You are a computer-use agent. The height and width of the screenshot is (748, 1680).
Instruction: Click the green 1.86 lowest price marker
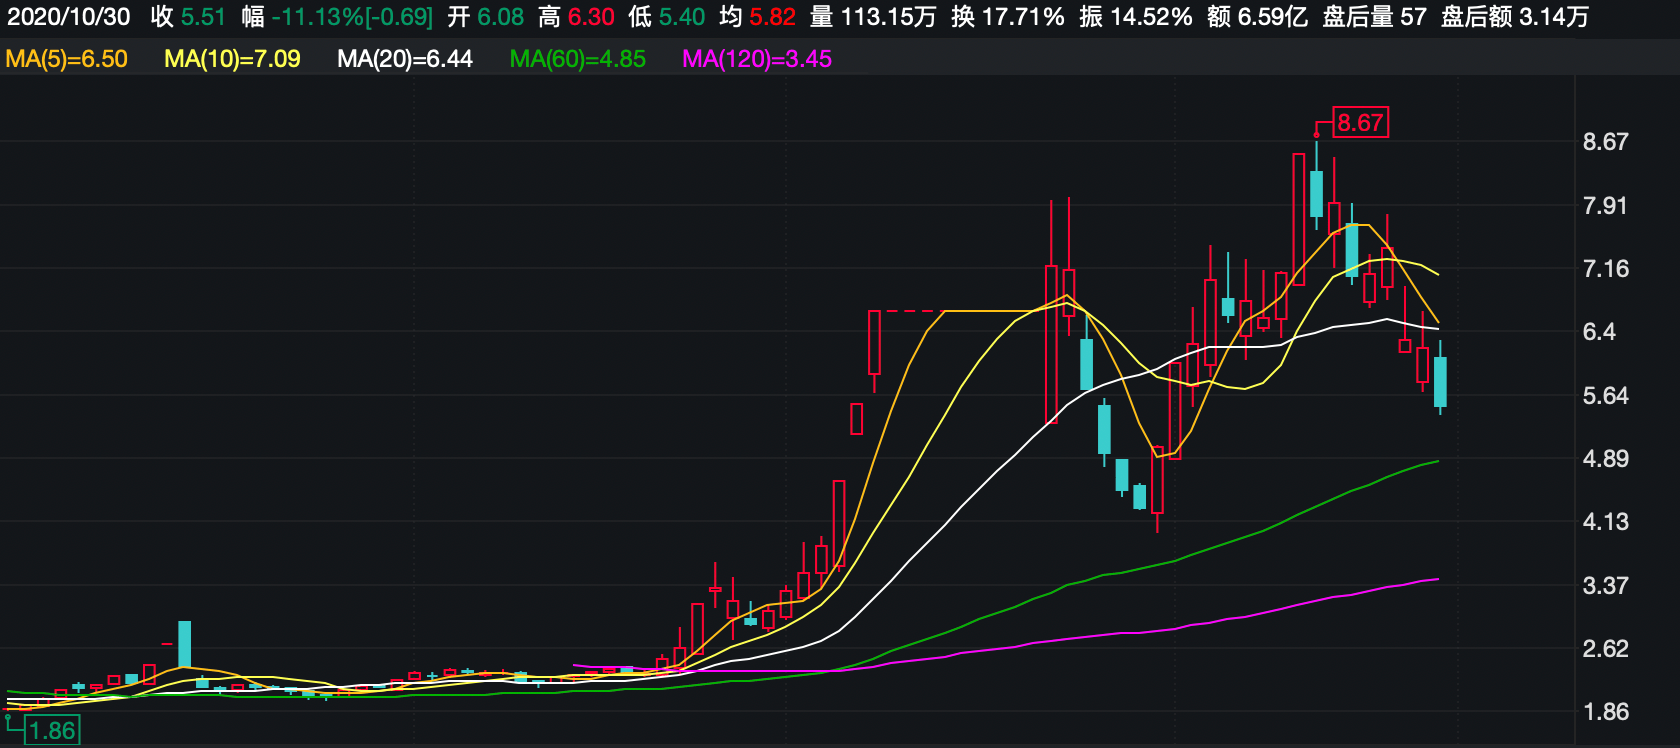(52, 730)
